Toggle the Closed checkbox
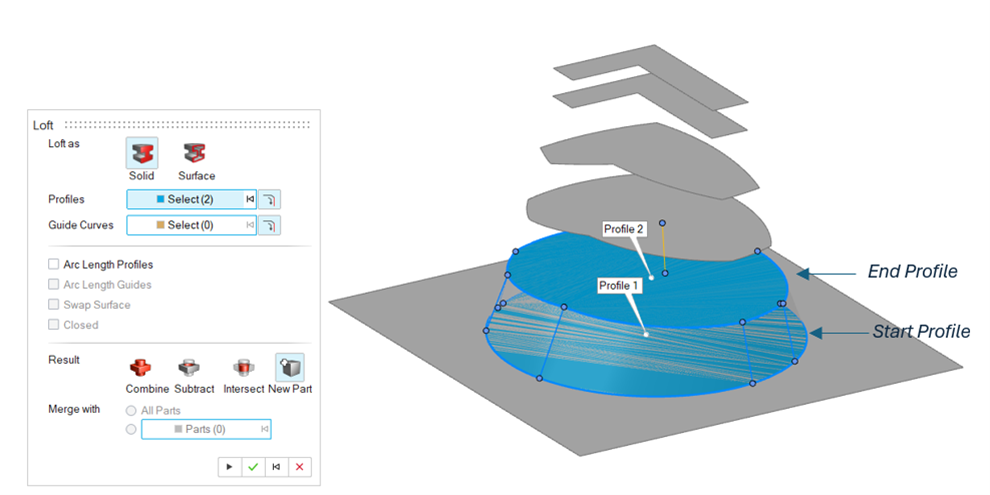990x495 pixels. pos(54,325)
